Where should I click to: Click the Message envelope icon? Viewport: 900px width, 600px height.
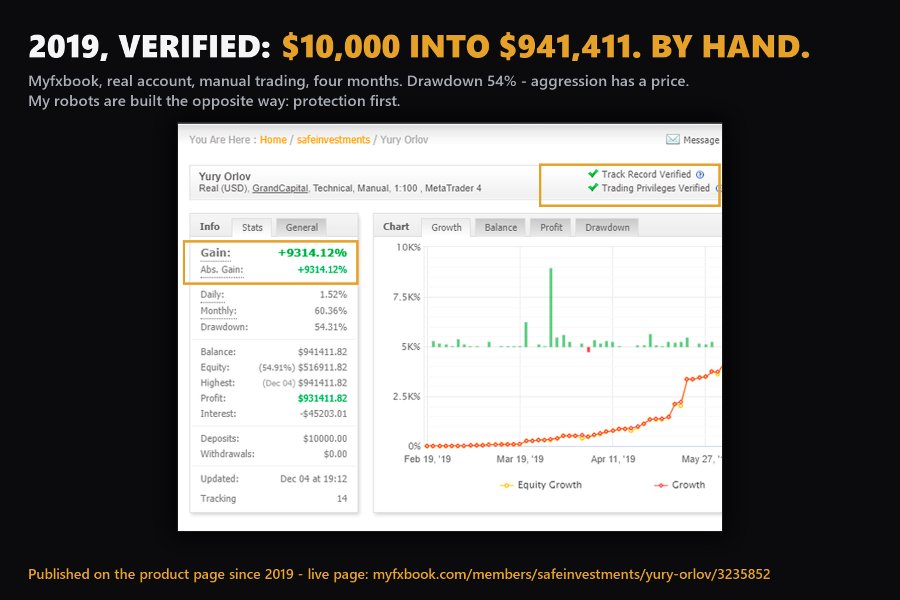point(673,140)
